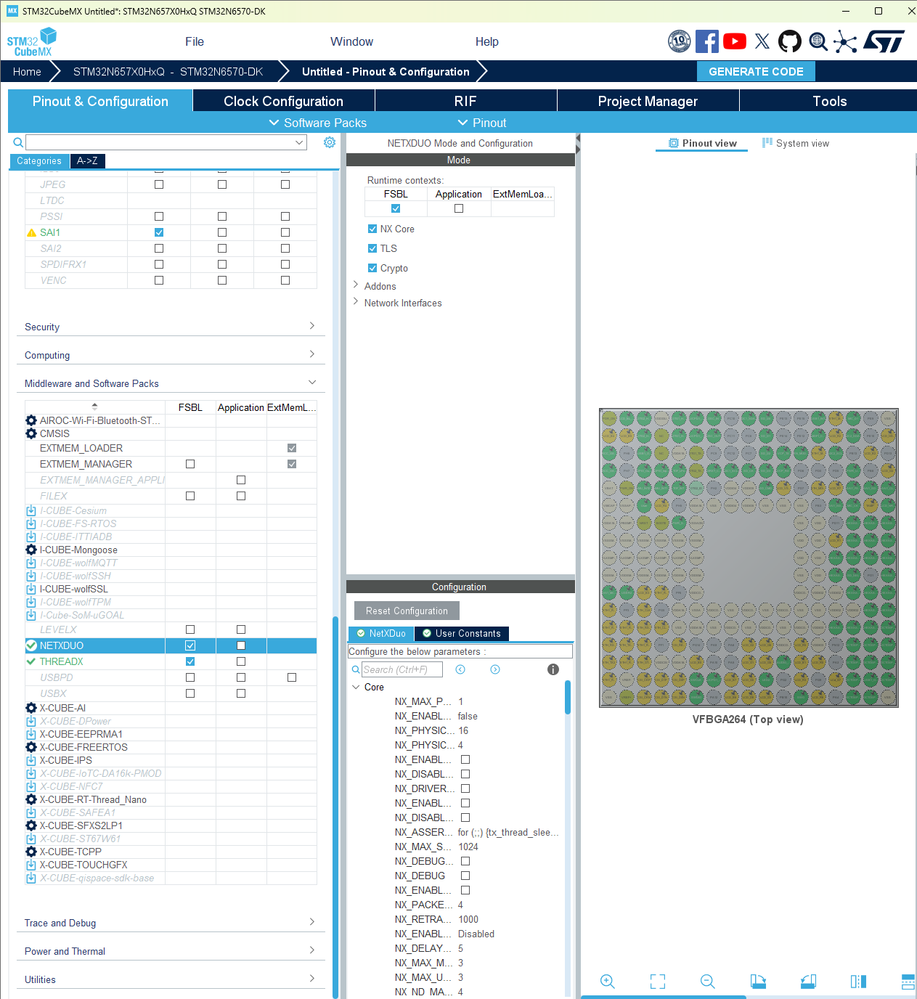The height and width of the screenshot is (999, 917).
Task: Switch to the Tools tab
Action: (x=829, y=101)
